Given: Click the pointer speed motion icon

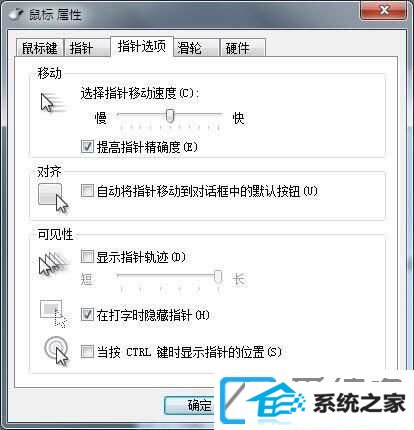Looking at the screenshot, I should (54, 103).
